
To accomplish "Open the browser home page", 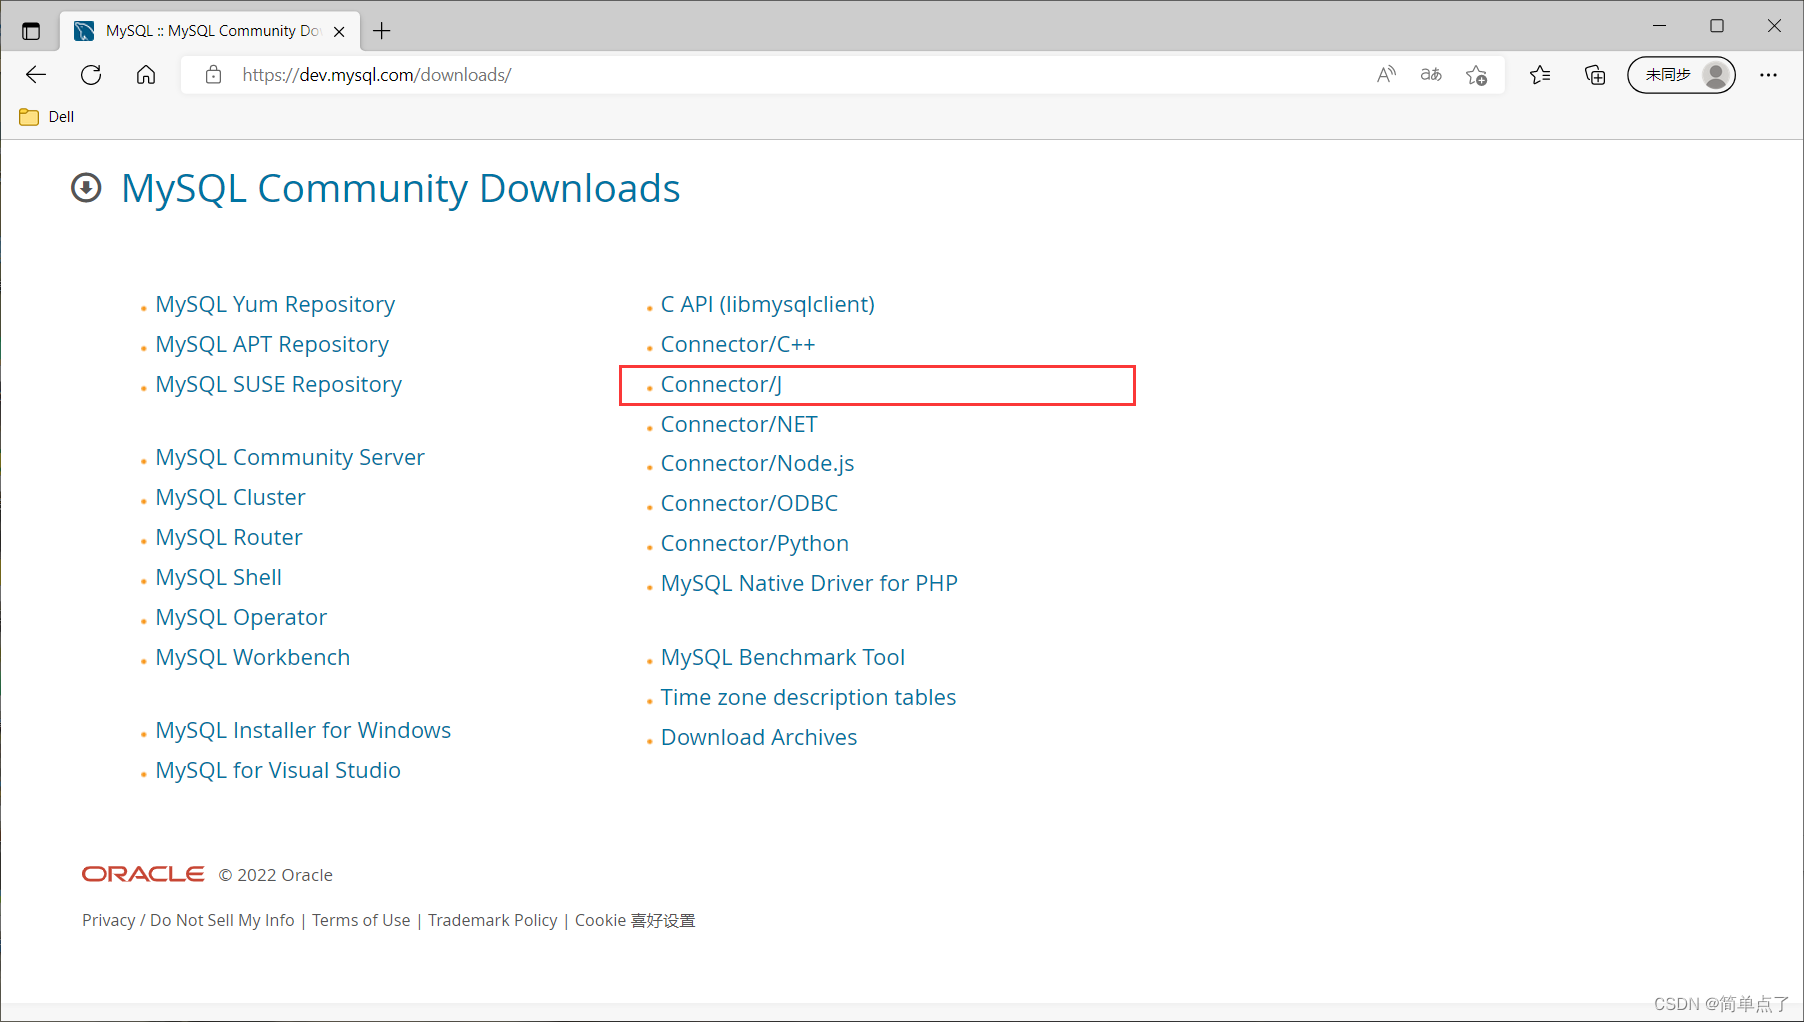I will [x=146, y=75].
